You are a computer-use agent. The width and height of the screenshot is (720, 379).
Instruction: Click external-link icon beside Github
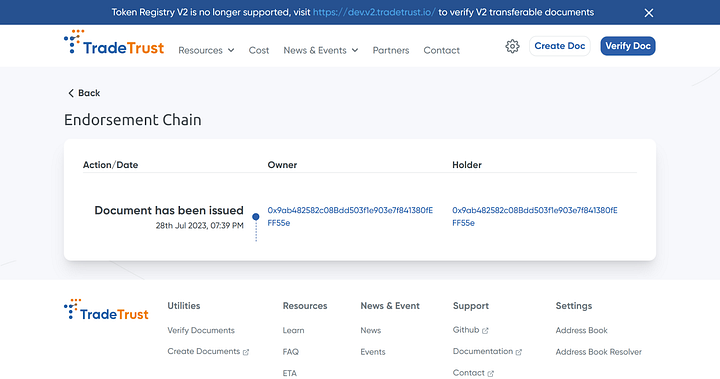pyautogui.click(x=485, y=331)
